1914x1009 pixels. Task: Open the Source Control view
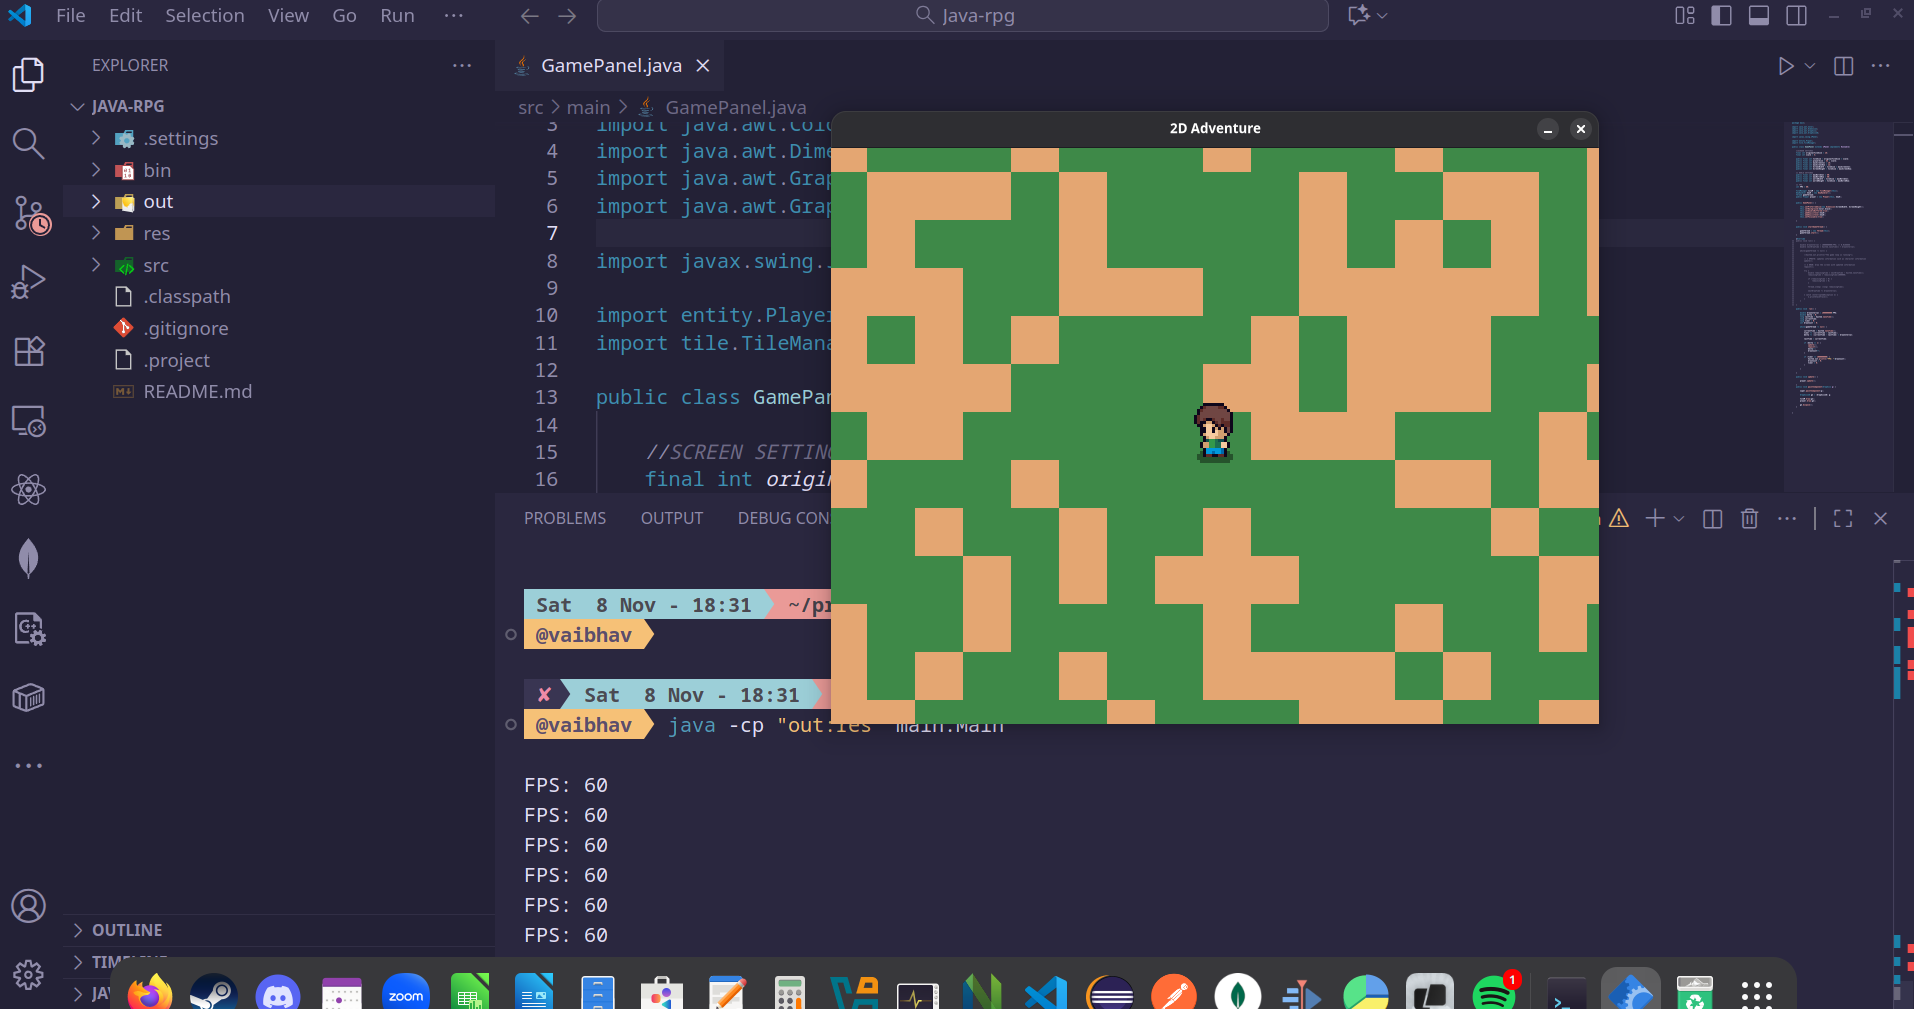point(28,214)
